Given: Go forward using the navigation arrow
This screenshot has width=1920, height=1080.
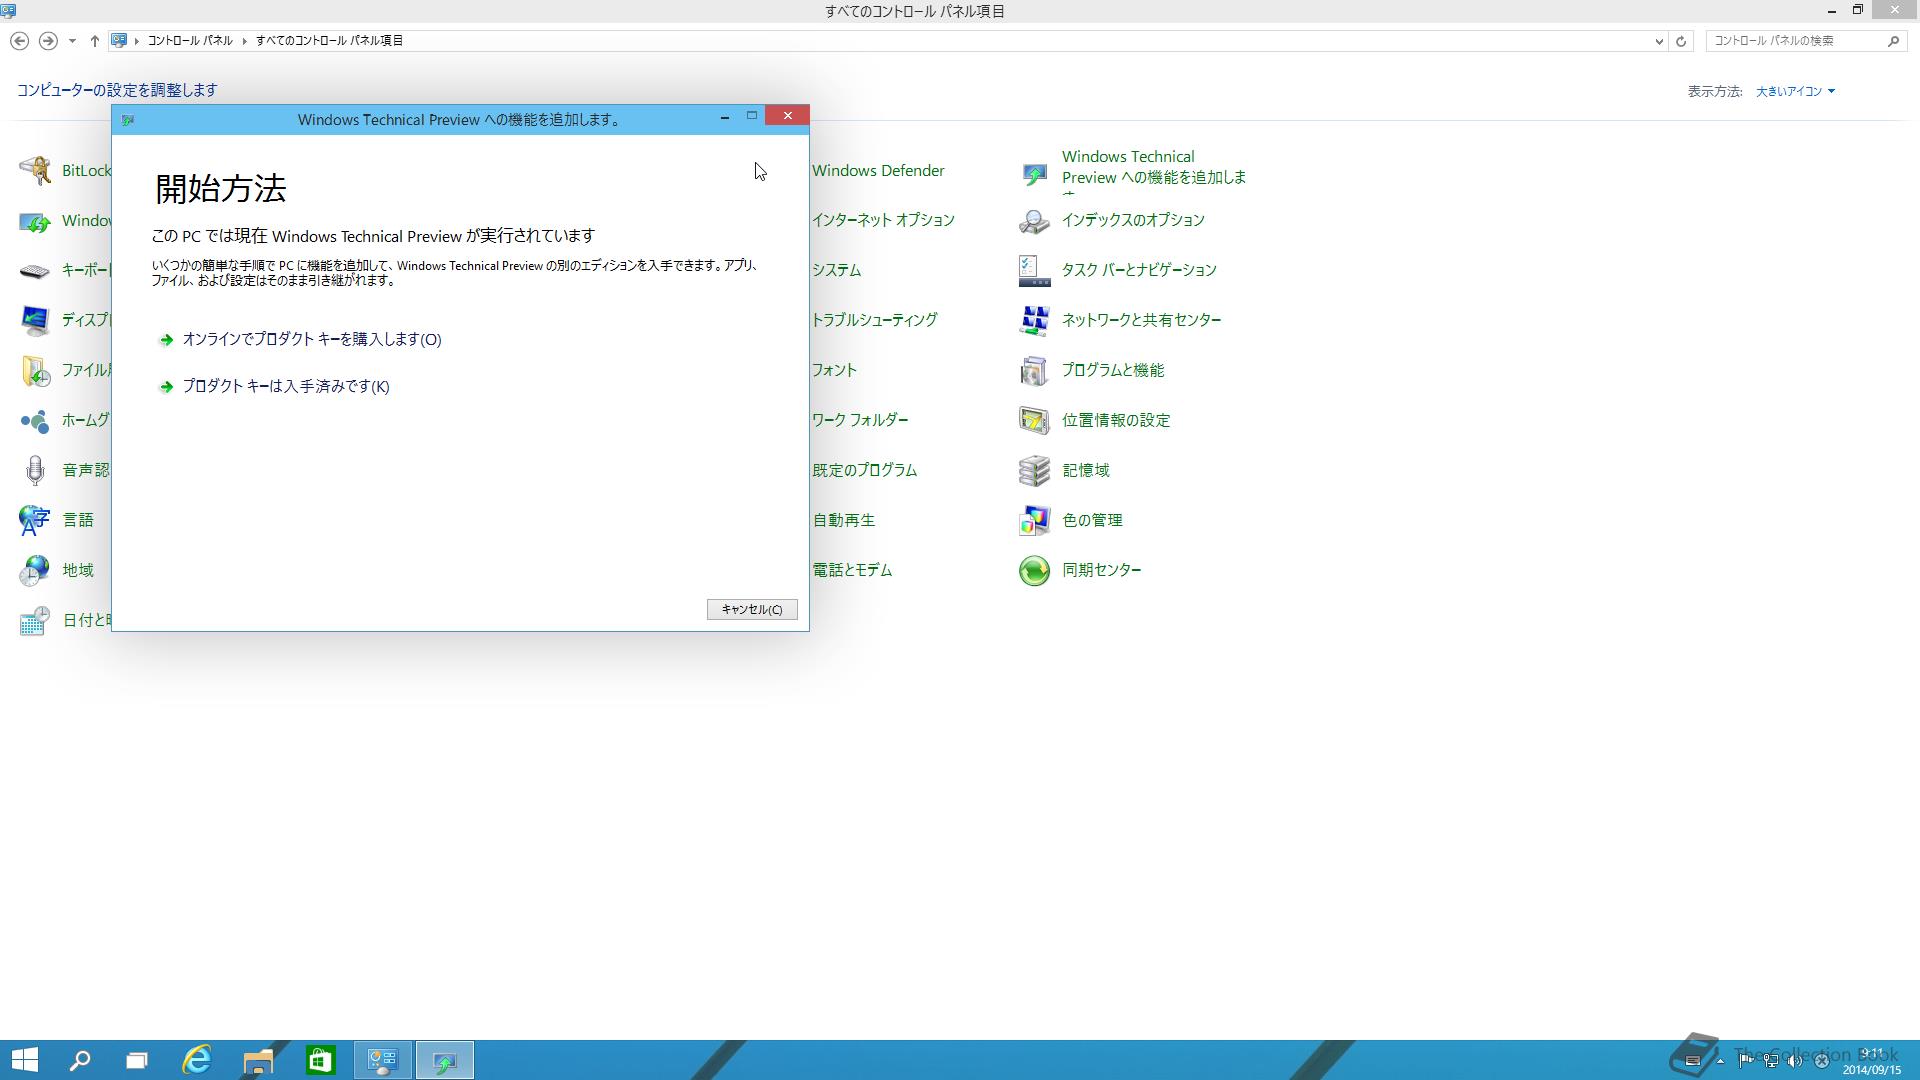Looking at the screenshot, I should tap(48, 41).
